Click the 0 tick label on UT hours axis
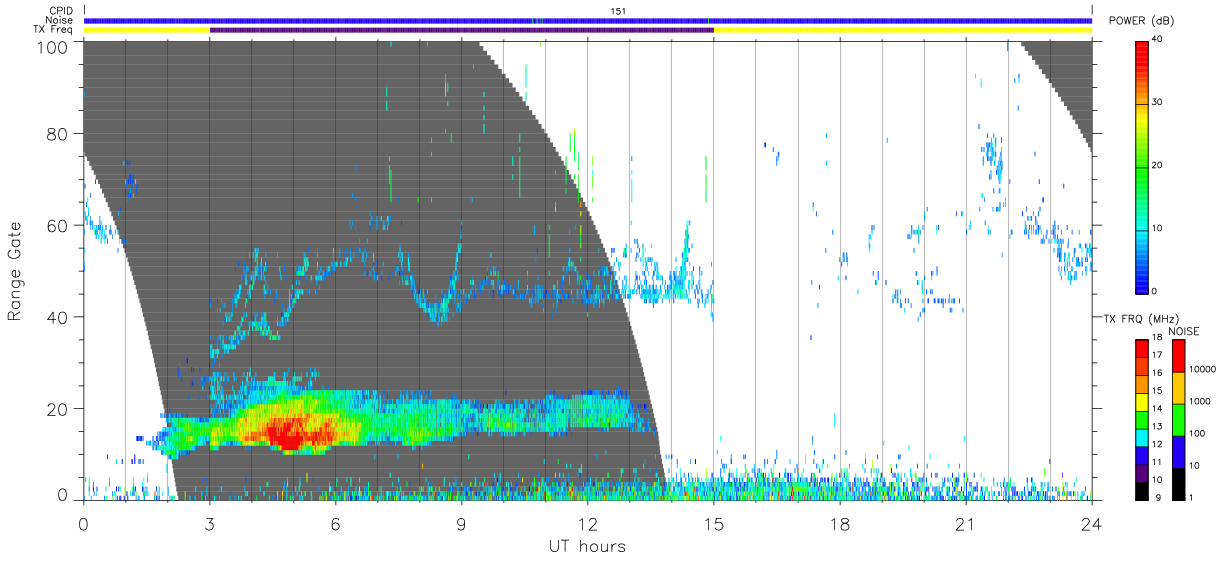Screen dimensions: 1228x567 pyautogui.click(x=84, y=523)
